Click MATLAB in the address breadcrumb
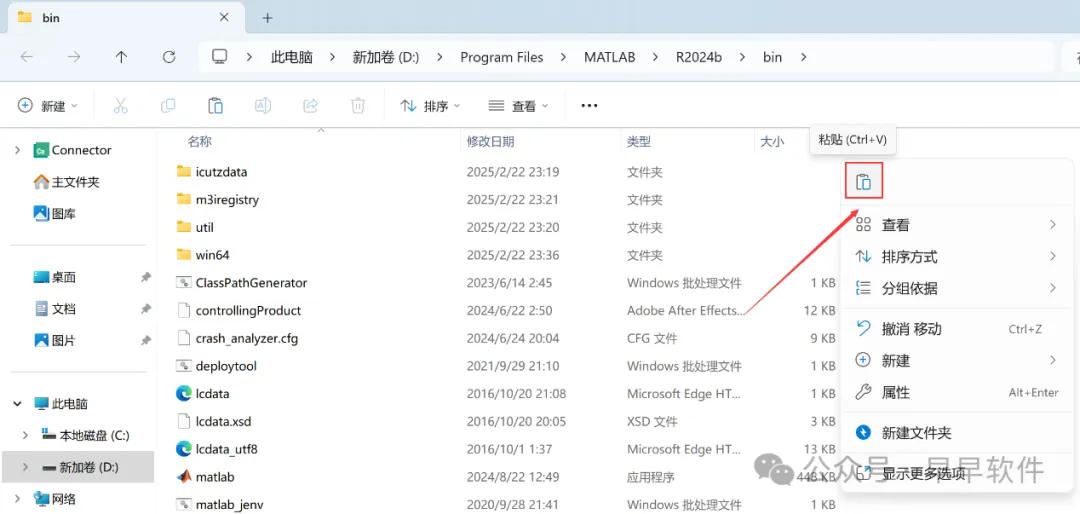The width and height of the screenshot is (1080, 514). click(610, 57)
